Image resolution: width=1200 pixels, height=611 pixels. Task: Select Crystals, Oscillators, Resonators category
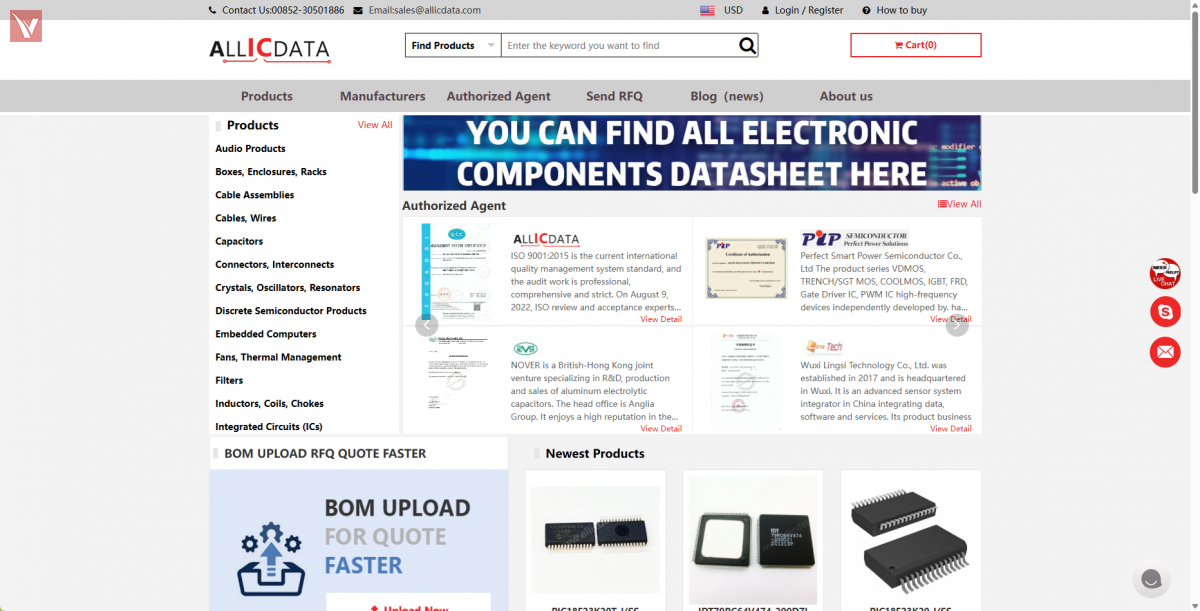pos(288,288)
